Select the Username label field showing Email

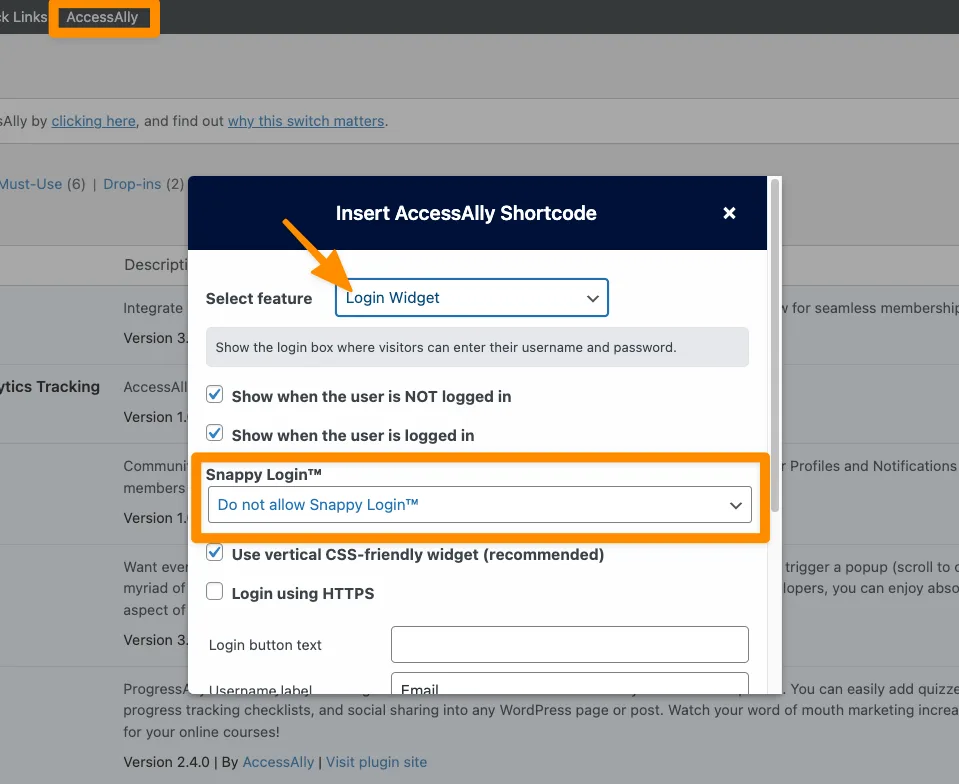pos(568,688)
